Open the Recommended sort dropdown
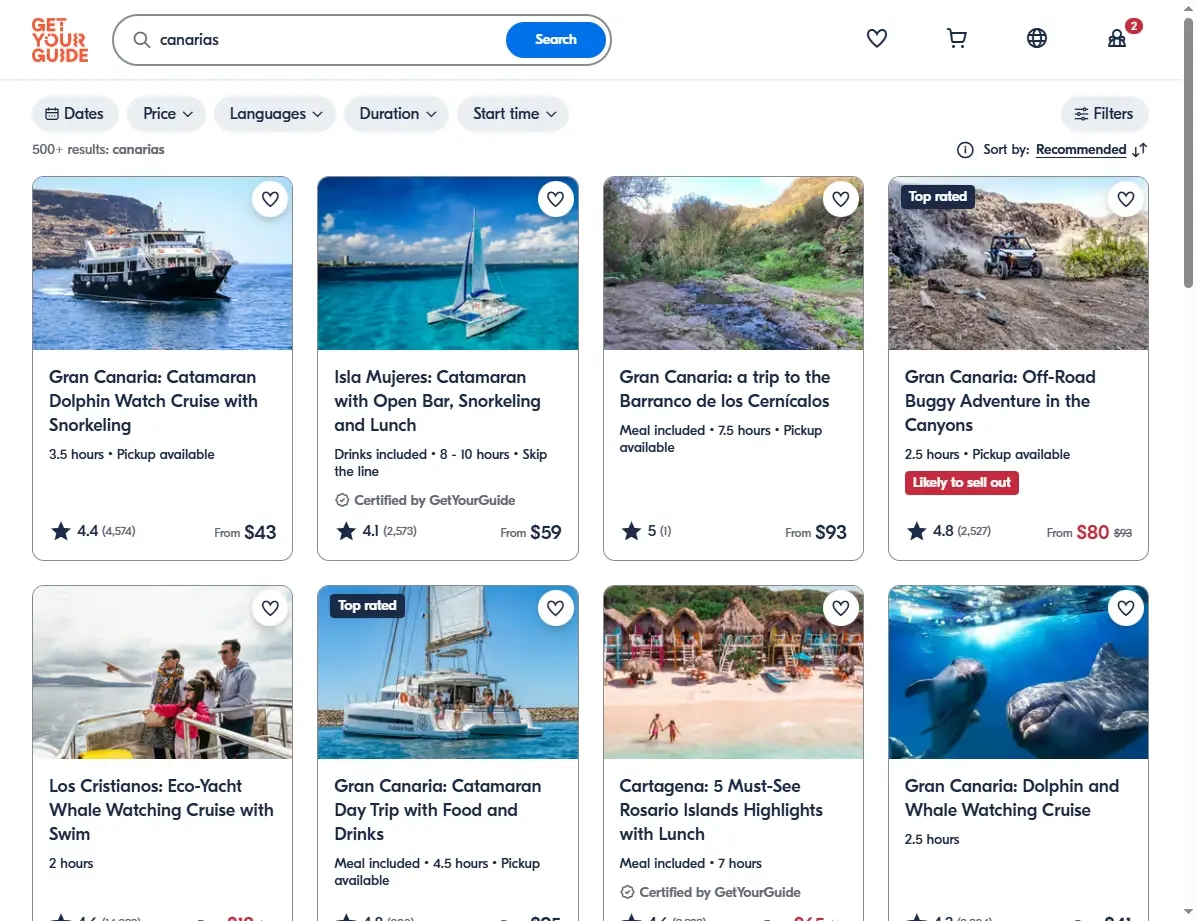Viewport: 1196px width, 921px height. coord(1081,150)
